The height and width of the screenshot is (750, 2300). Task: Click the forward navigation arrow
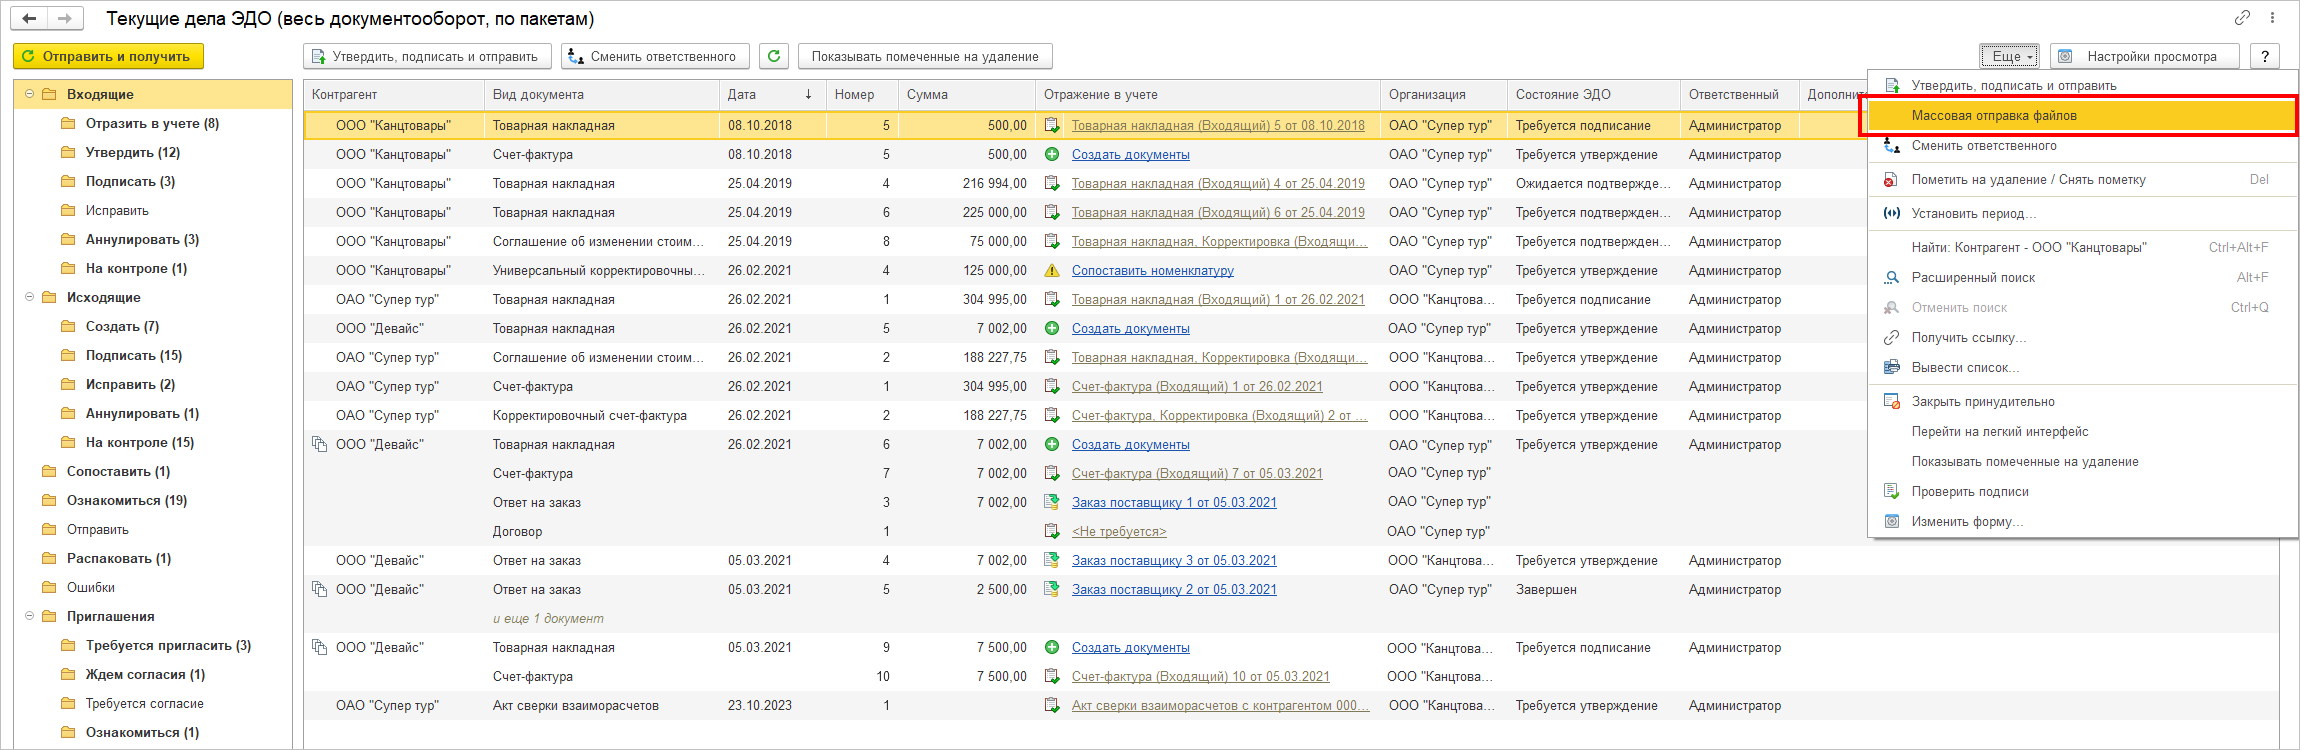click(65, 19)
